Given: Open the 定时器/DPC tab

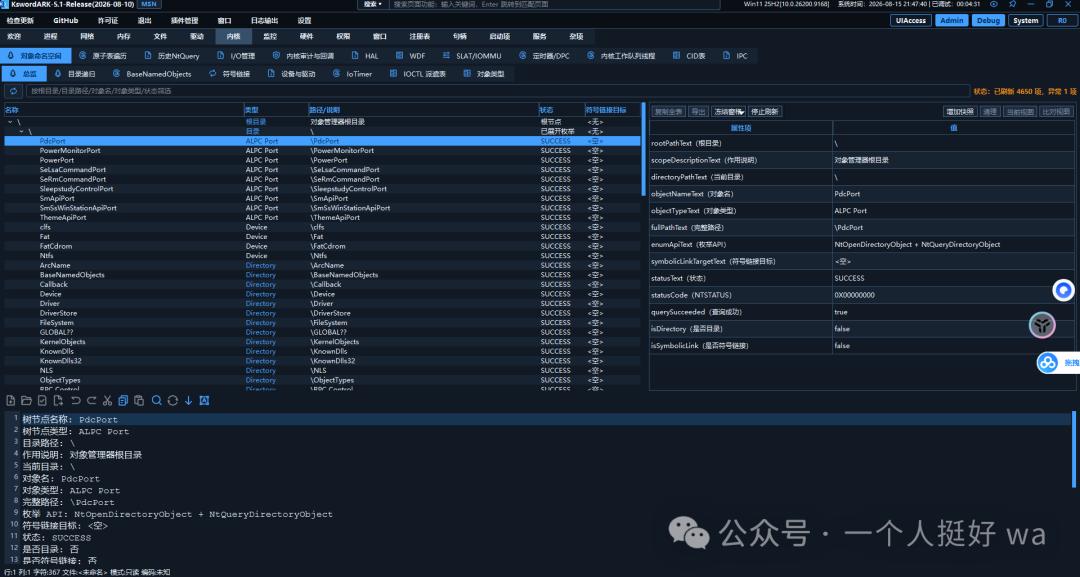Looking at the screenshot, I should pos(545,56).
